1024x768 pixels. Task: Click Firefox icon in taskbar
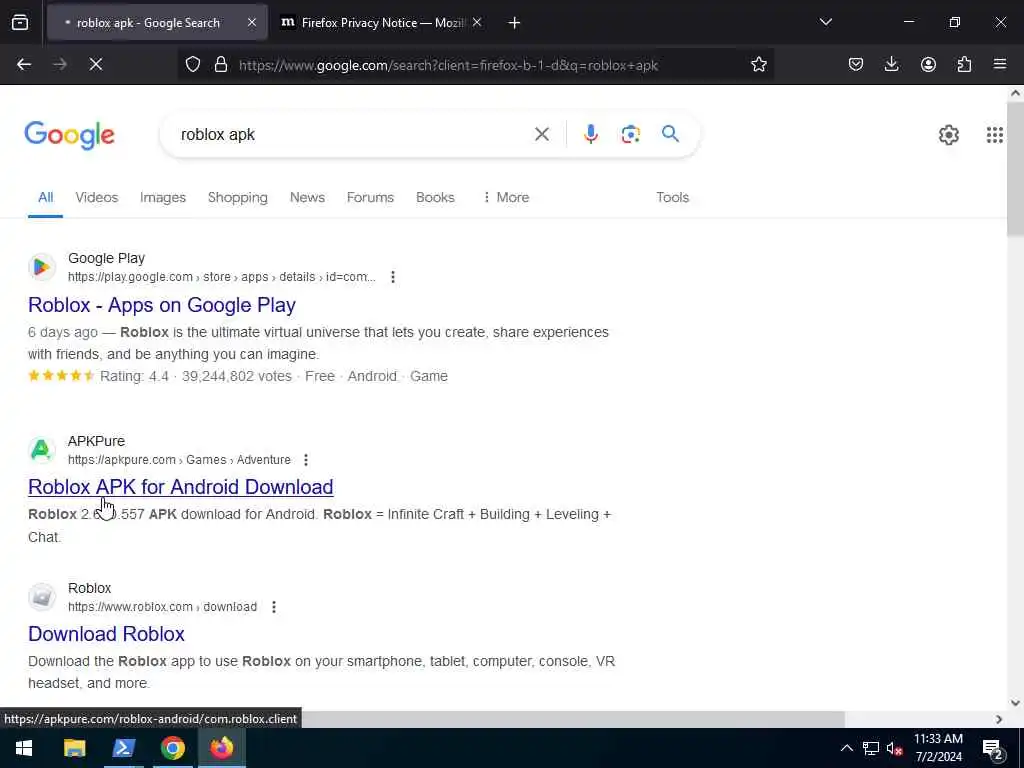coord(221,748)
